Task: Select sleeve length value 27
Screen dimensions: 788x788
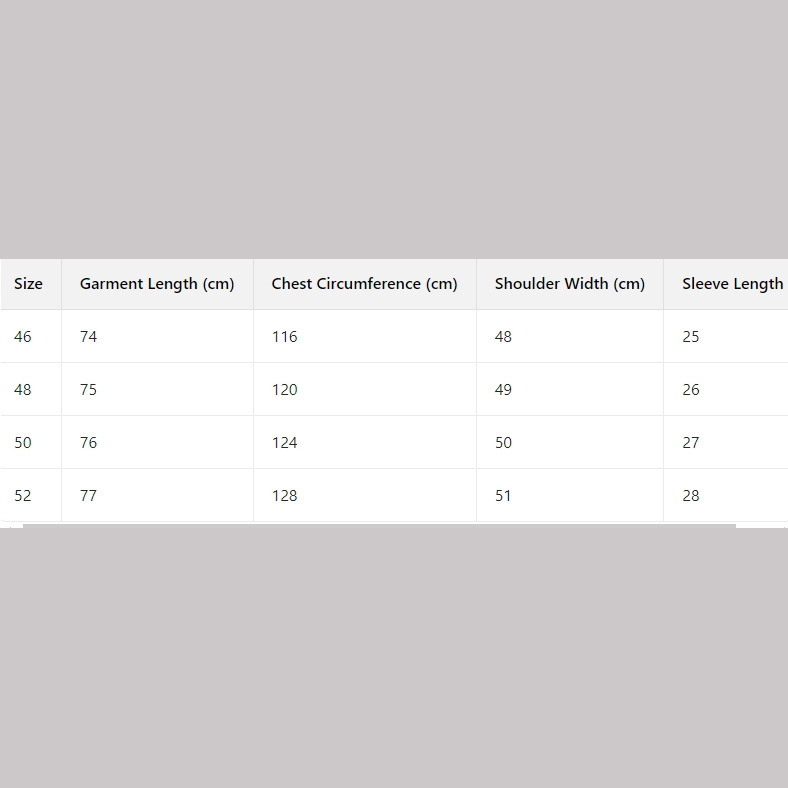Action: [691, 443]
